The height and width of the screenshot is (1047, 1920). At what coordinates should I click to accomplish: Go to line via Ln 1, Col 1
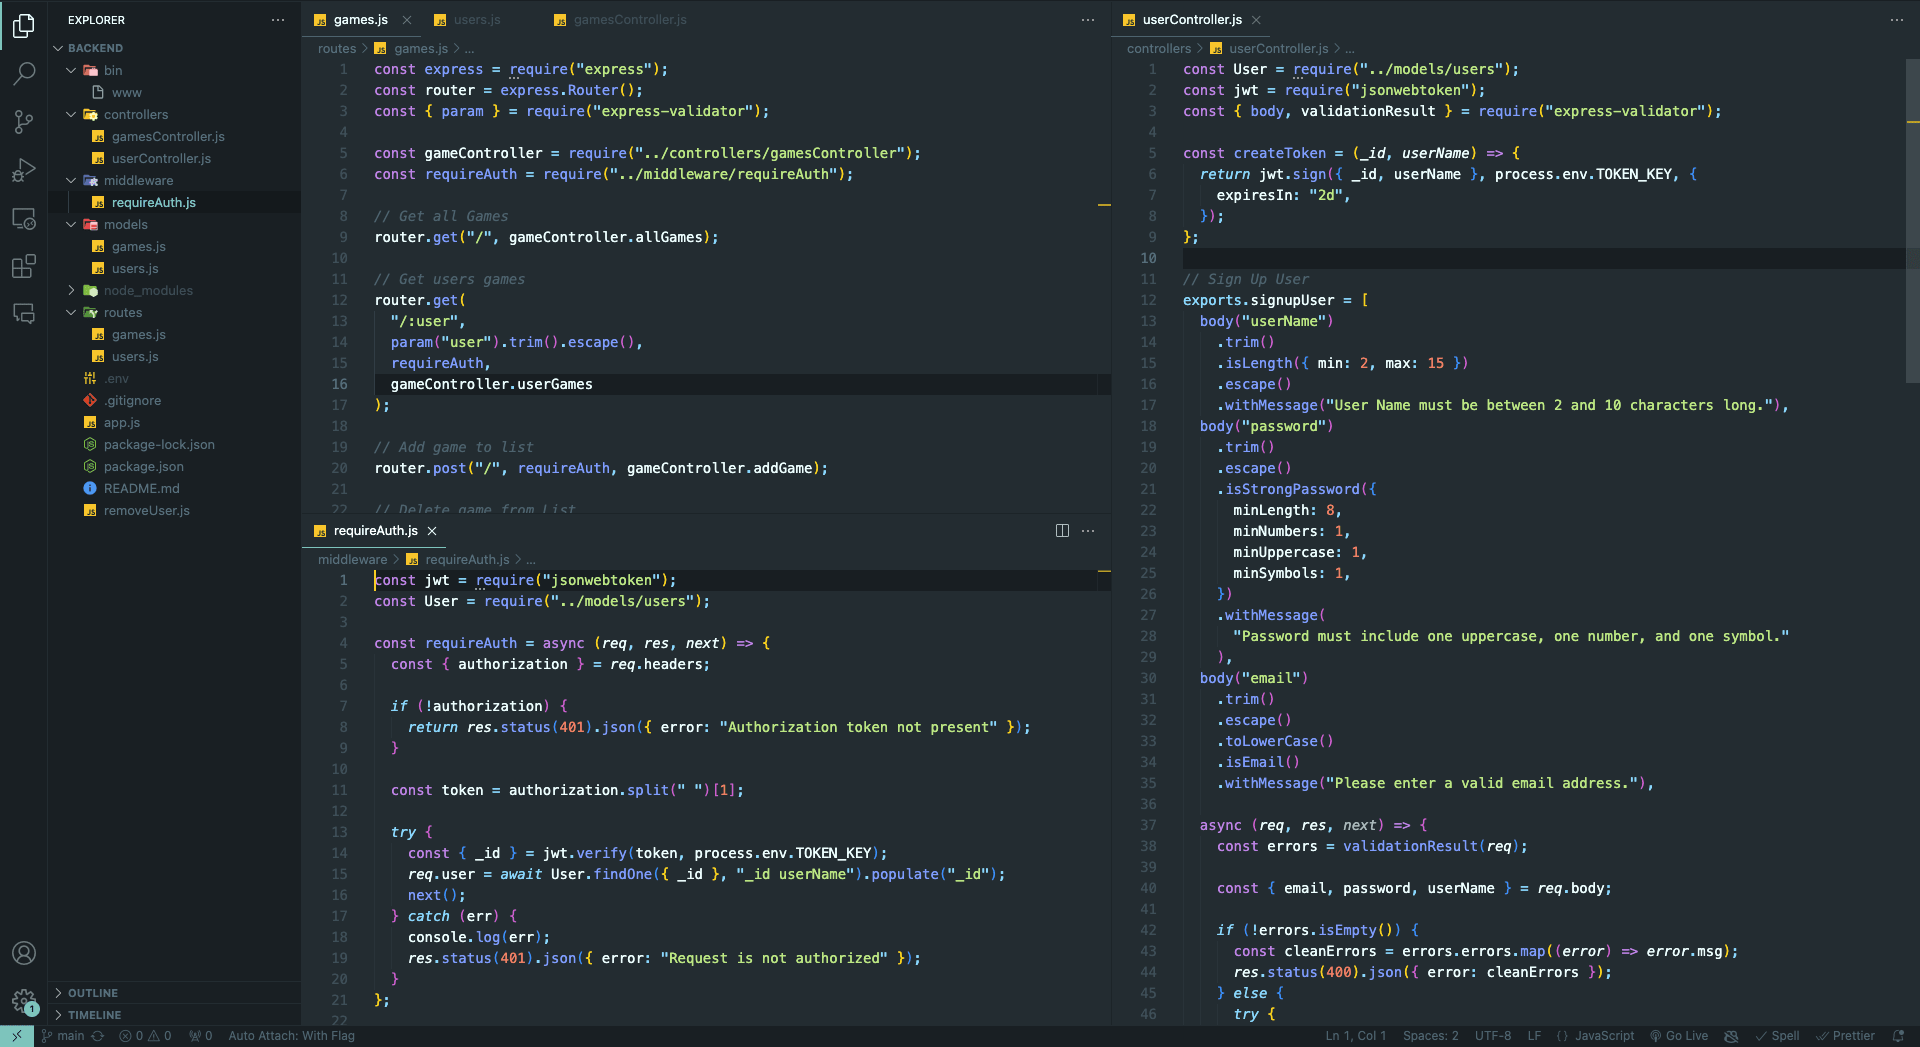[x=1356, y=1036]
